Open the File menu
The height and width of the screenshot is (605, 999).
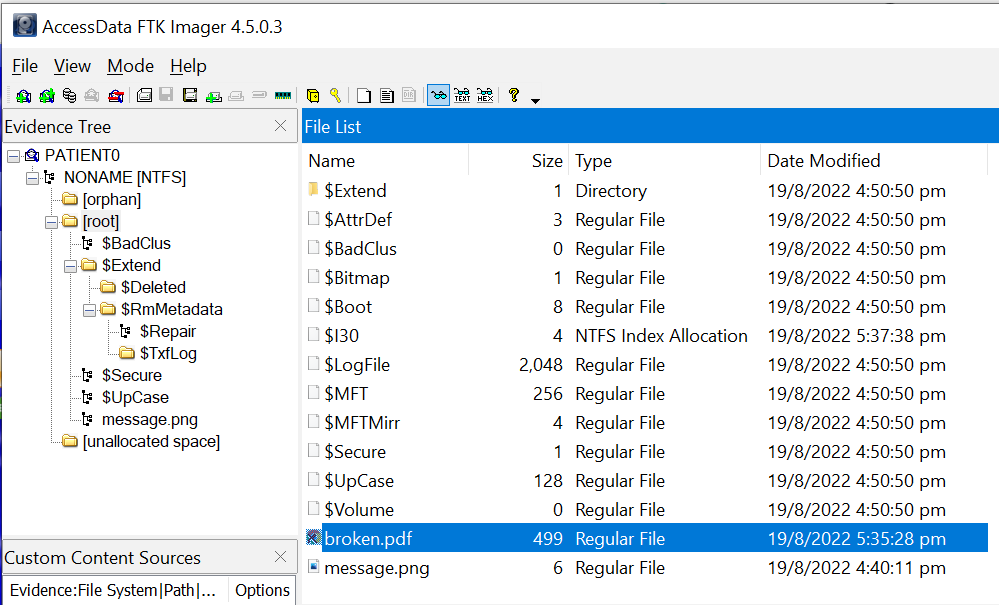[25, 66]
